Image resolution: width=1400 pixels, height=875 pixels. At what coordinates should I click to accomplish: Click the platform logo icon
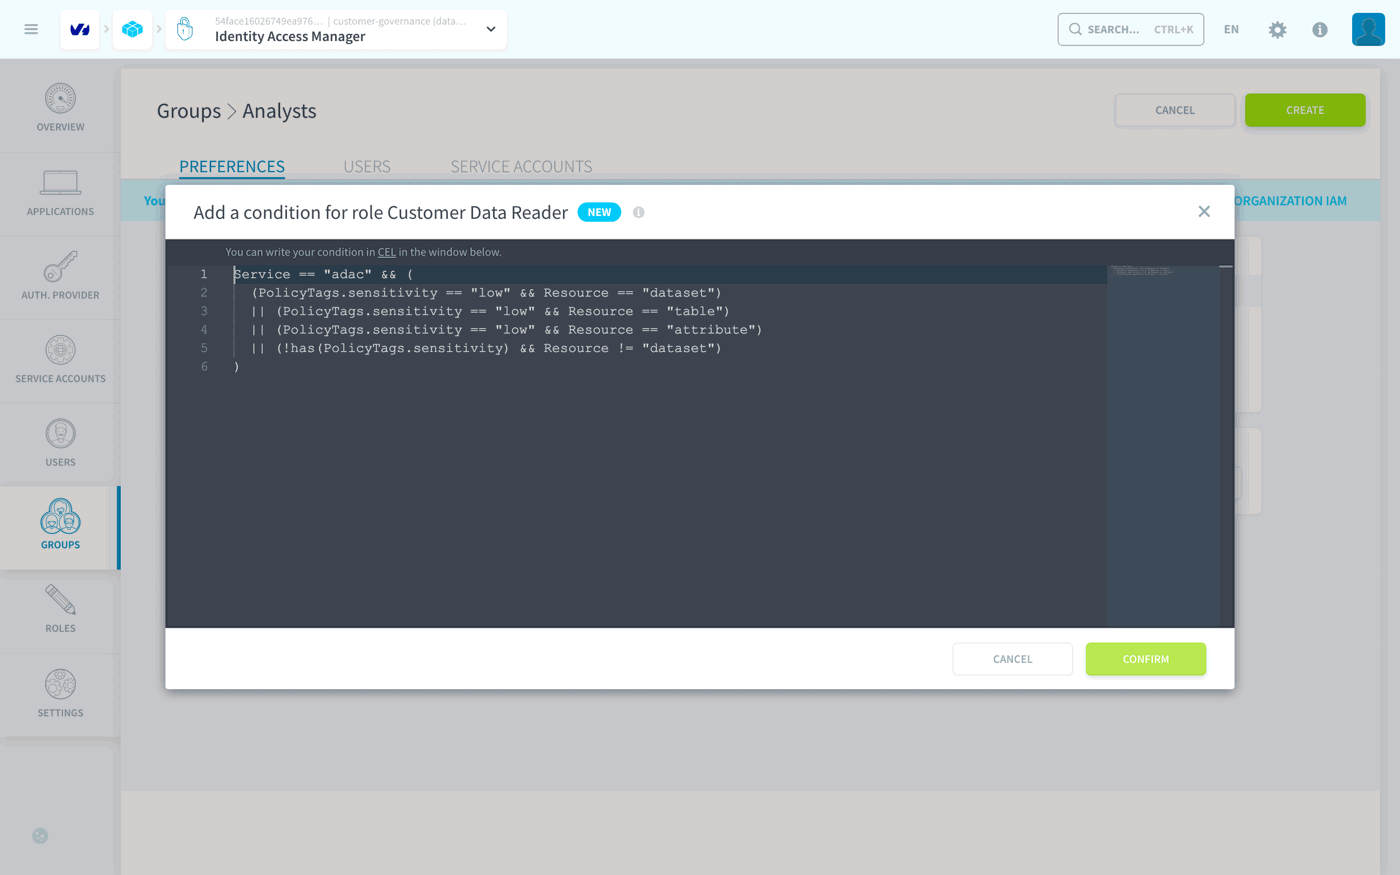80,30
